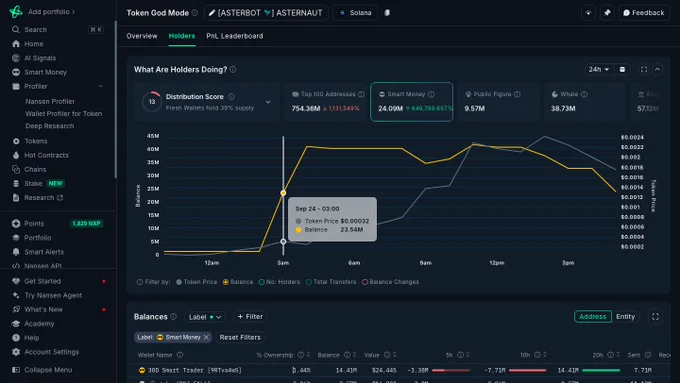
Task: Remove the Smart Money label filter
Action: tap(206, 337)
